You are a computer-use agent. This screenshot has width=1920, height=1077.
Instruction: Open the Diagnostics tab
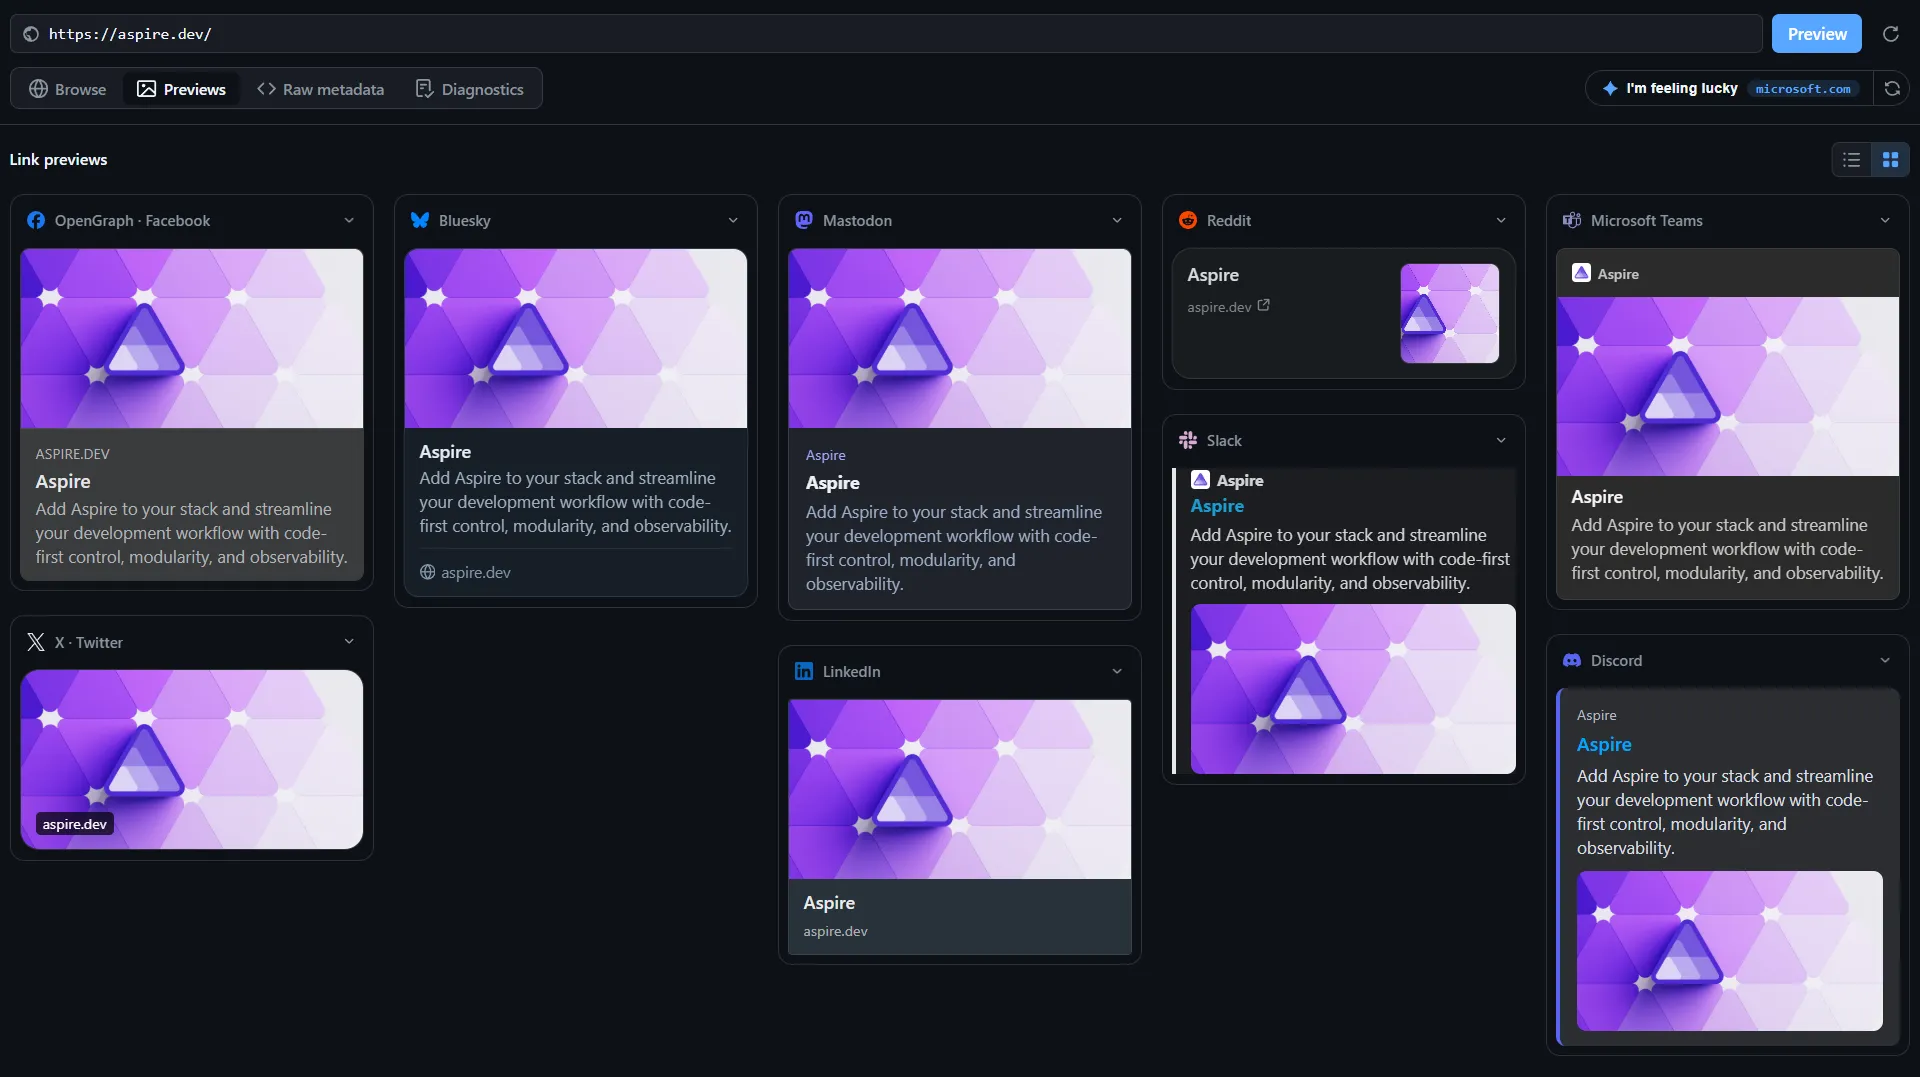469,89
